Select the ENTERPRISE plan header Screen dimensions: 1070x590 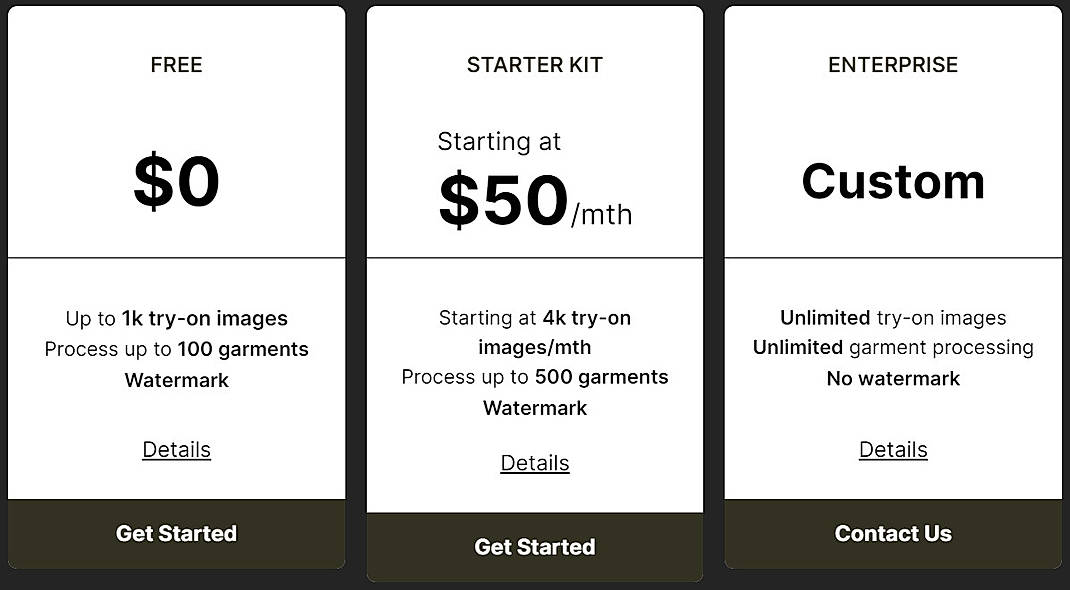point(892,64)
